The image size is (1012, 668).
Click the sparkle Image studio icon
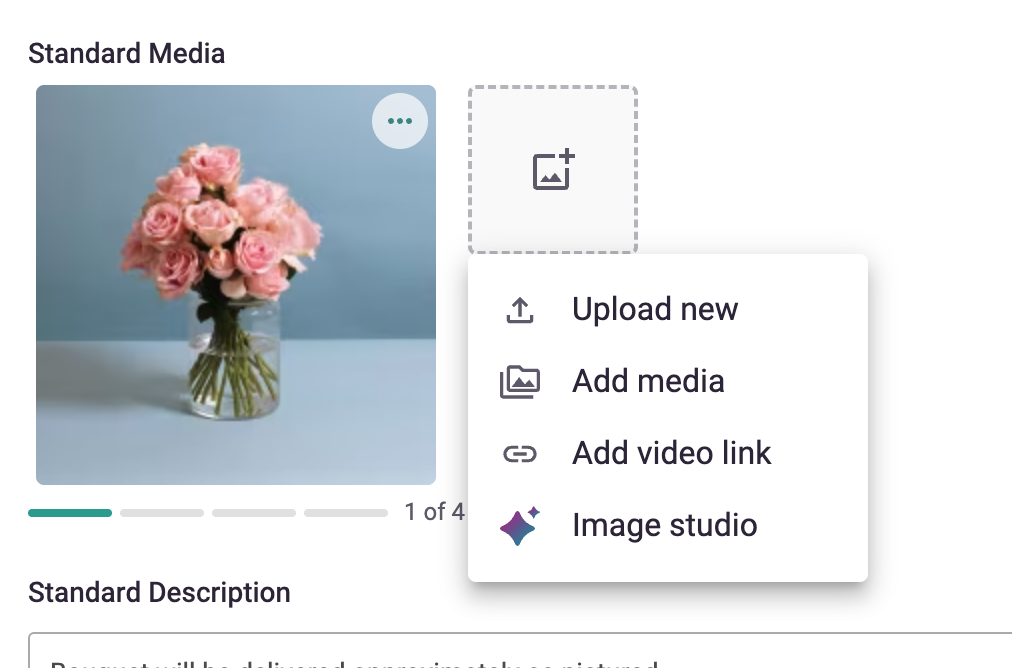click(520, 526)
